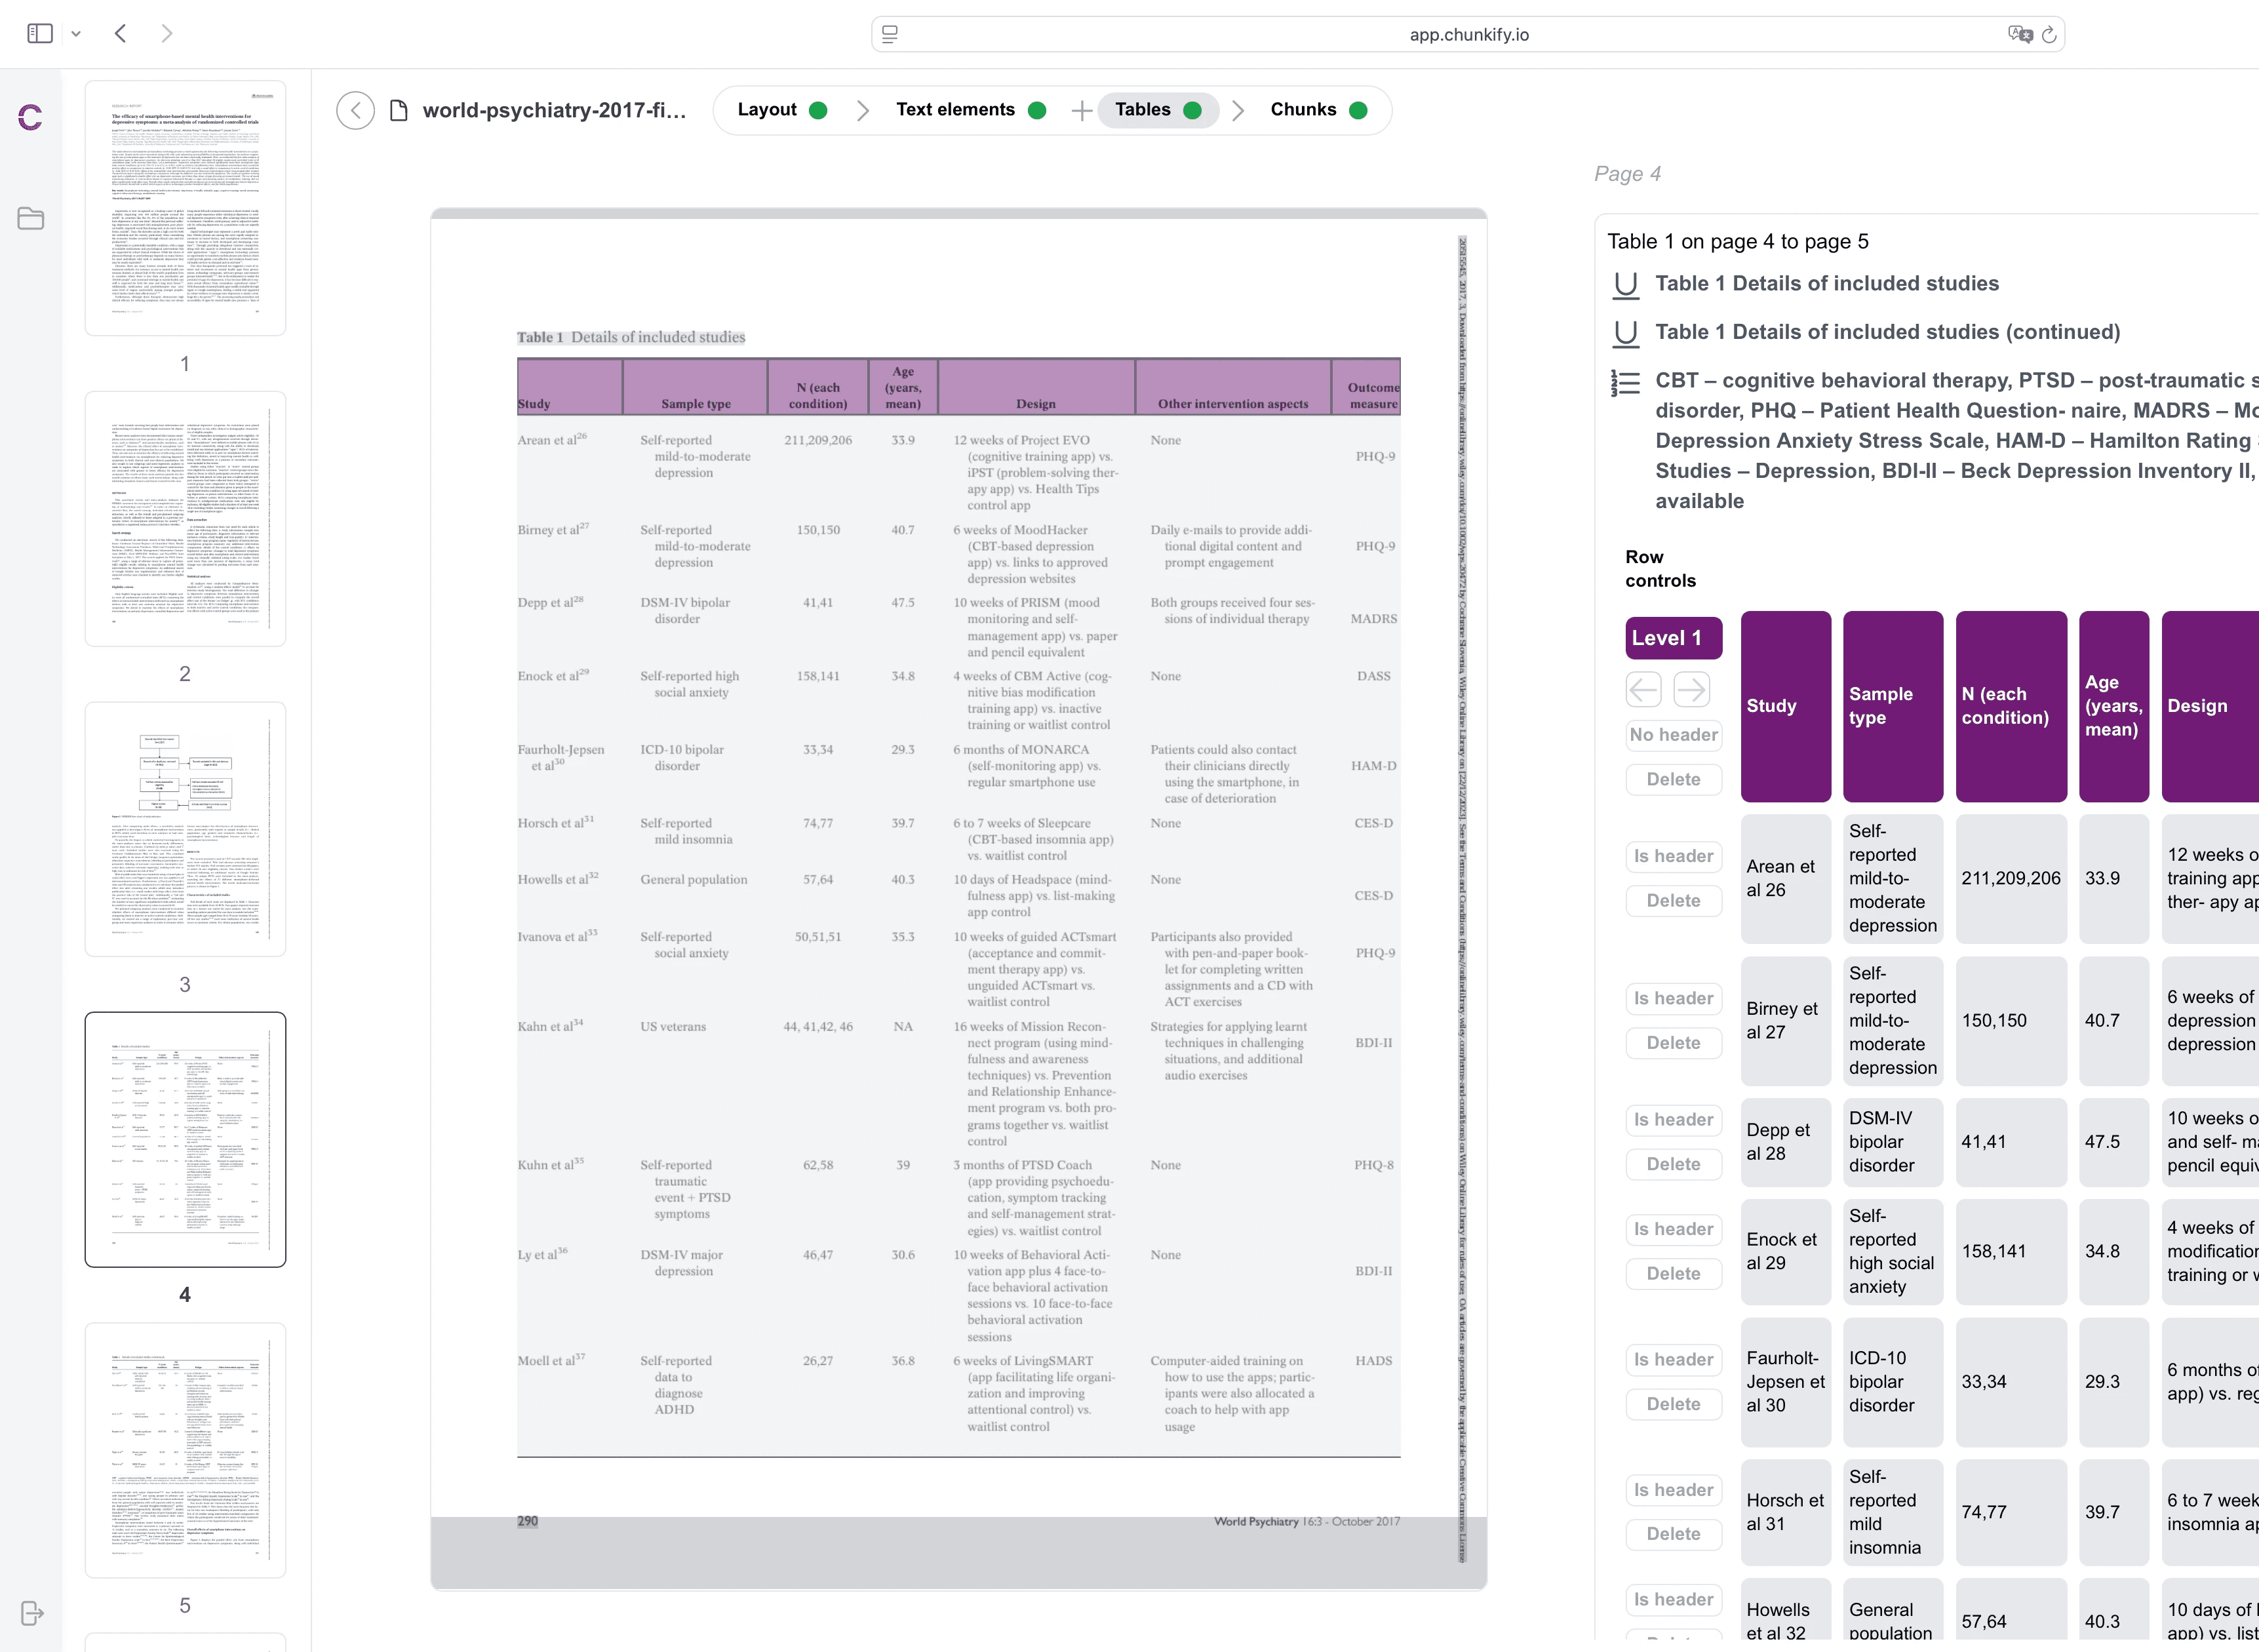Open page 3 thumbnail
The height and width of the screenshot is (1652, 2259).
pyautogui.click(x=185, y=829)
